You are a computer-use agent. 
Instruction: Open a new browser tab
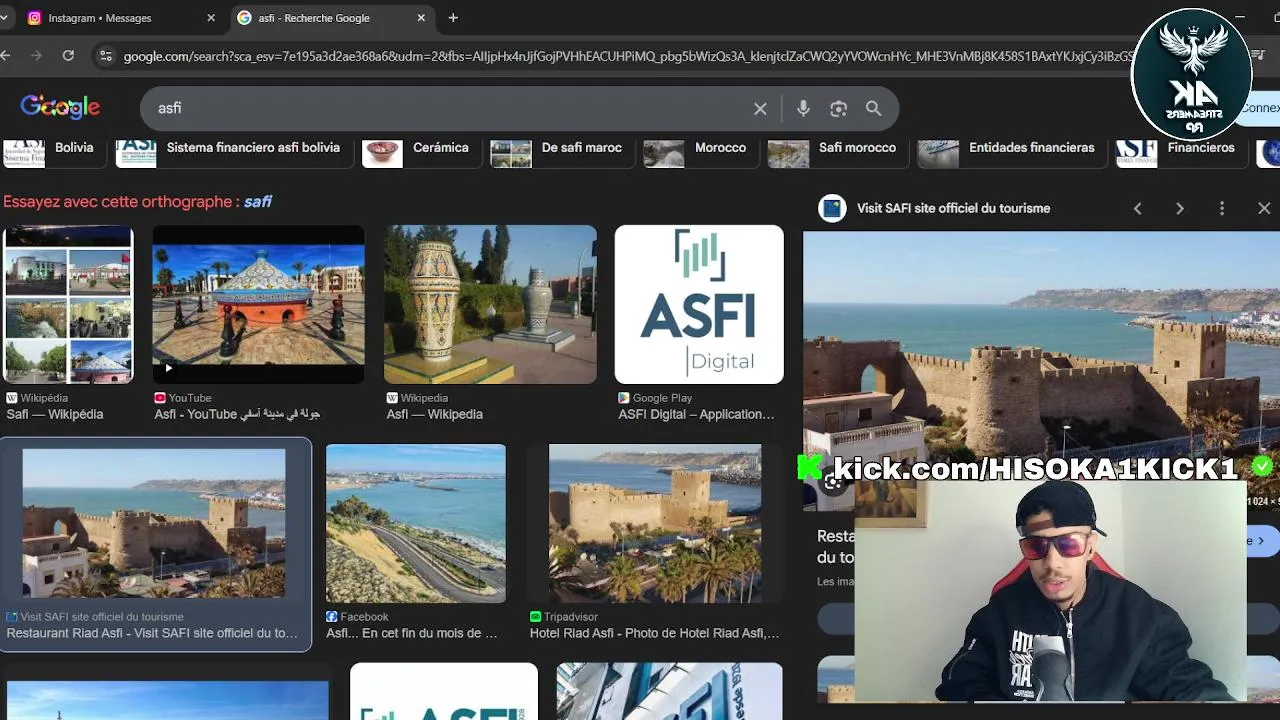(453, 18)
